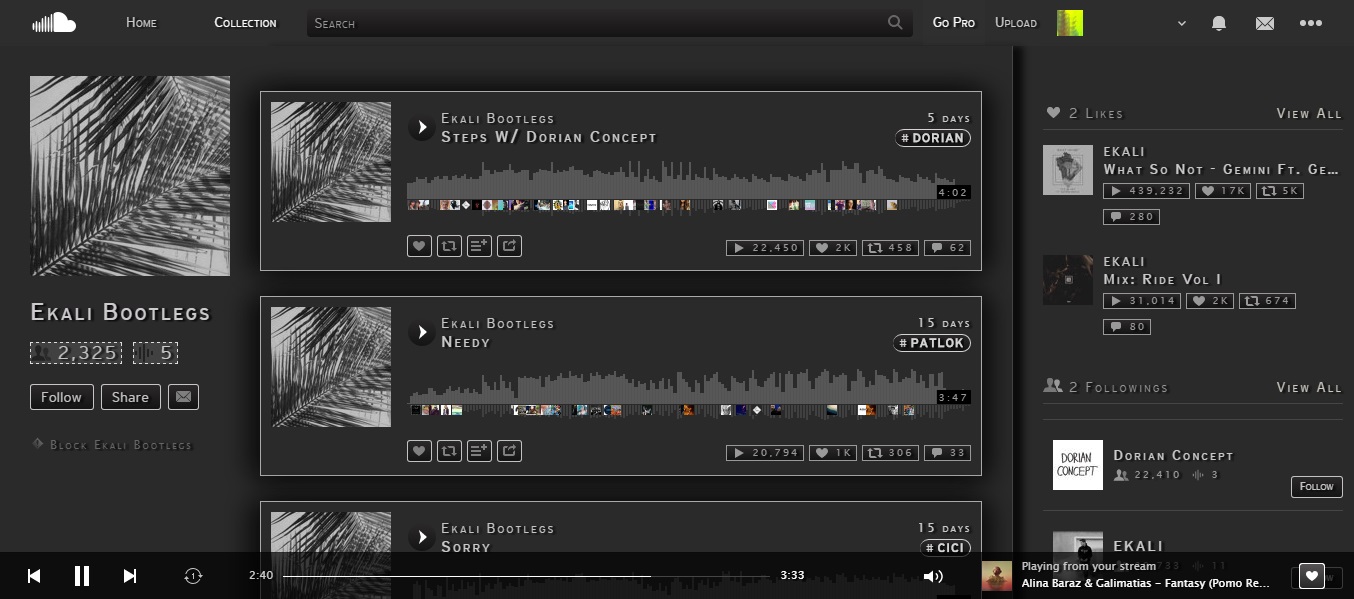Screen dimensions: 1354x599
Task: Click the Search input field
Action: tap(600, 23)
